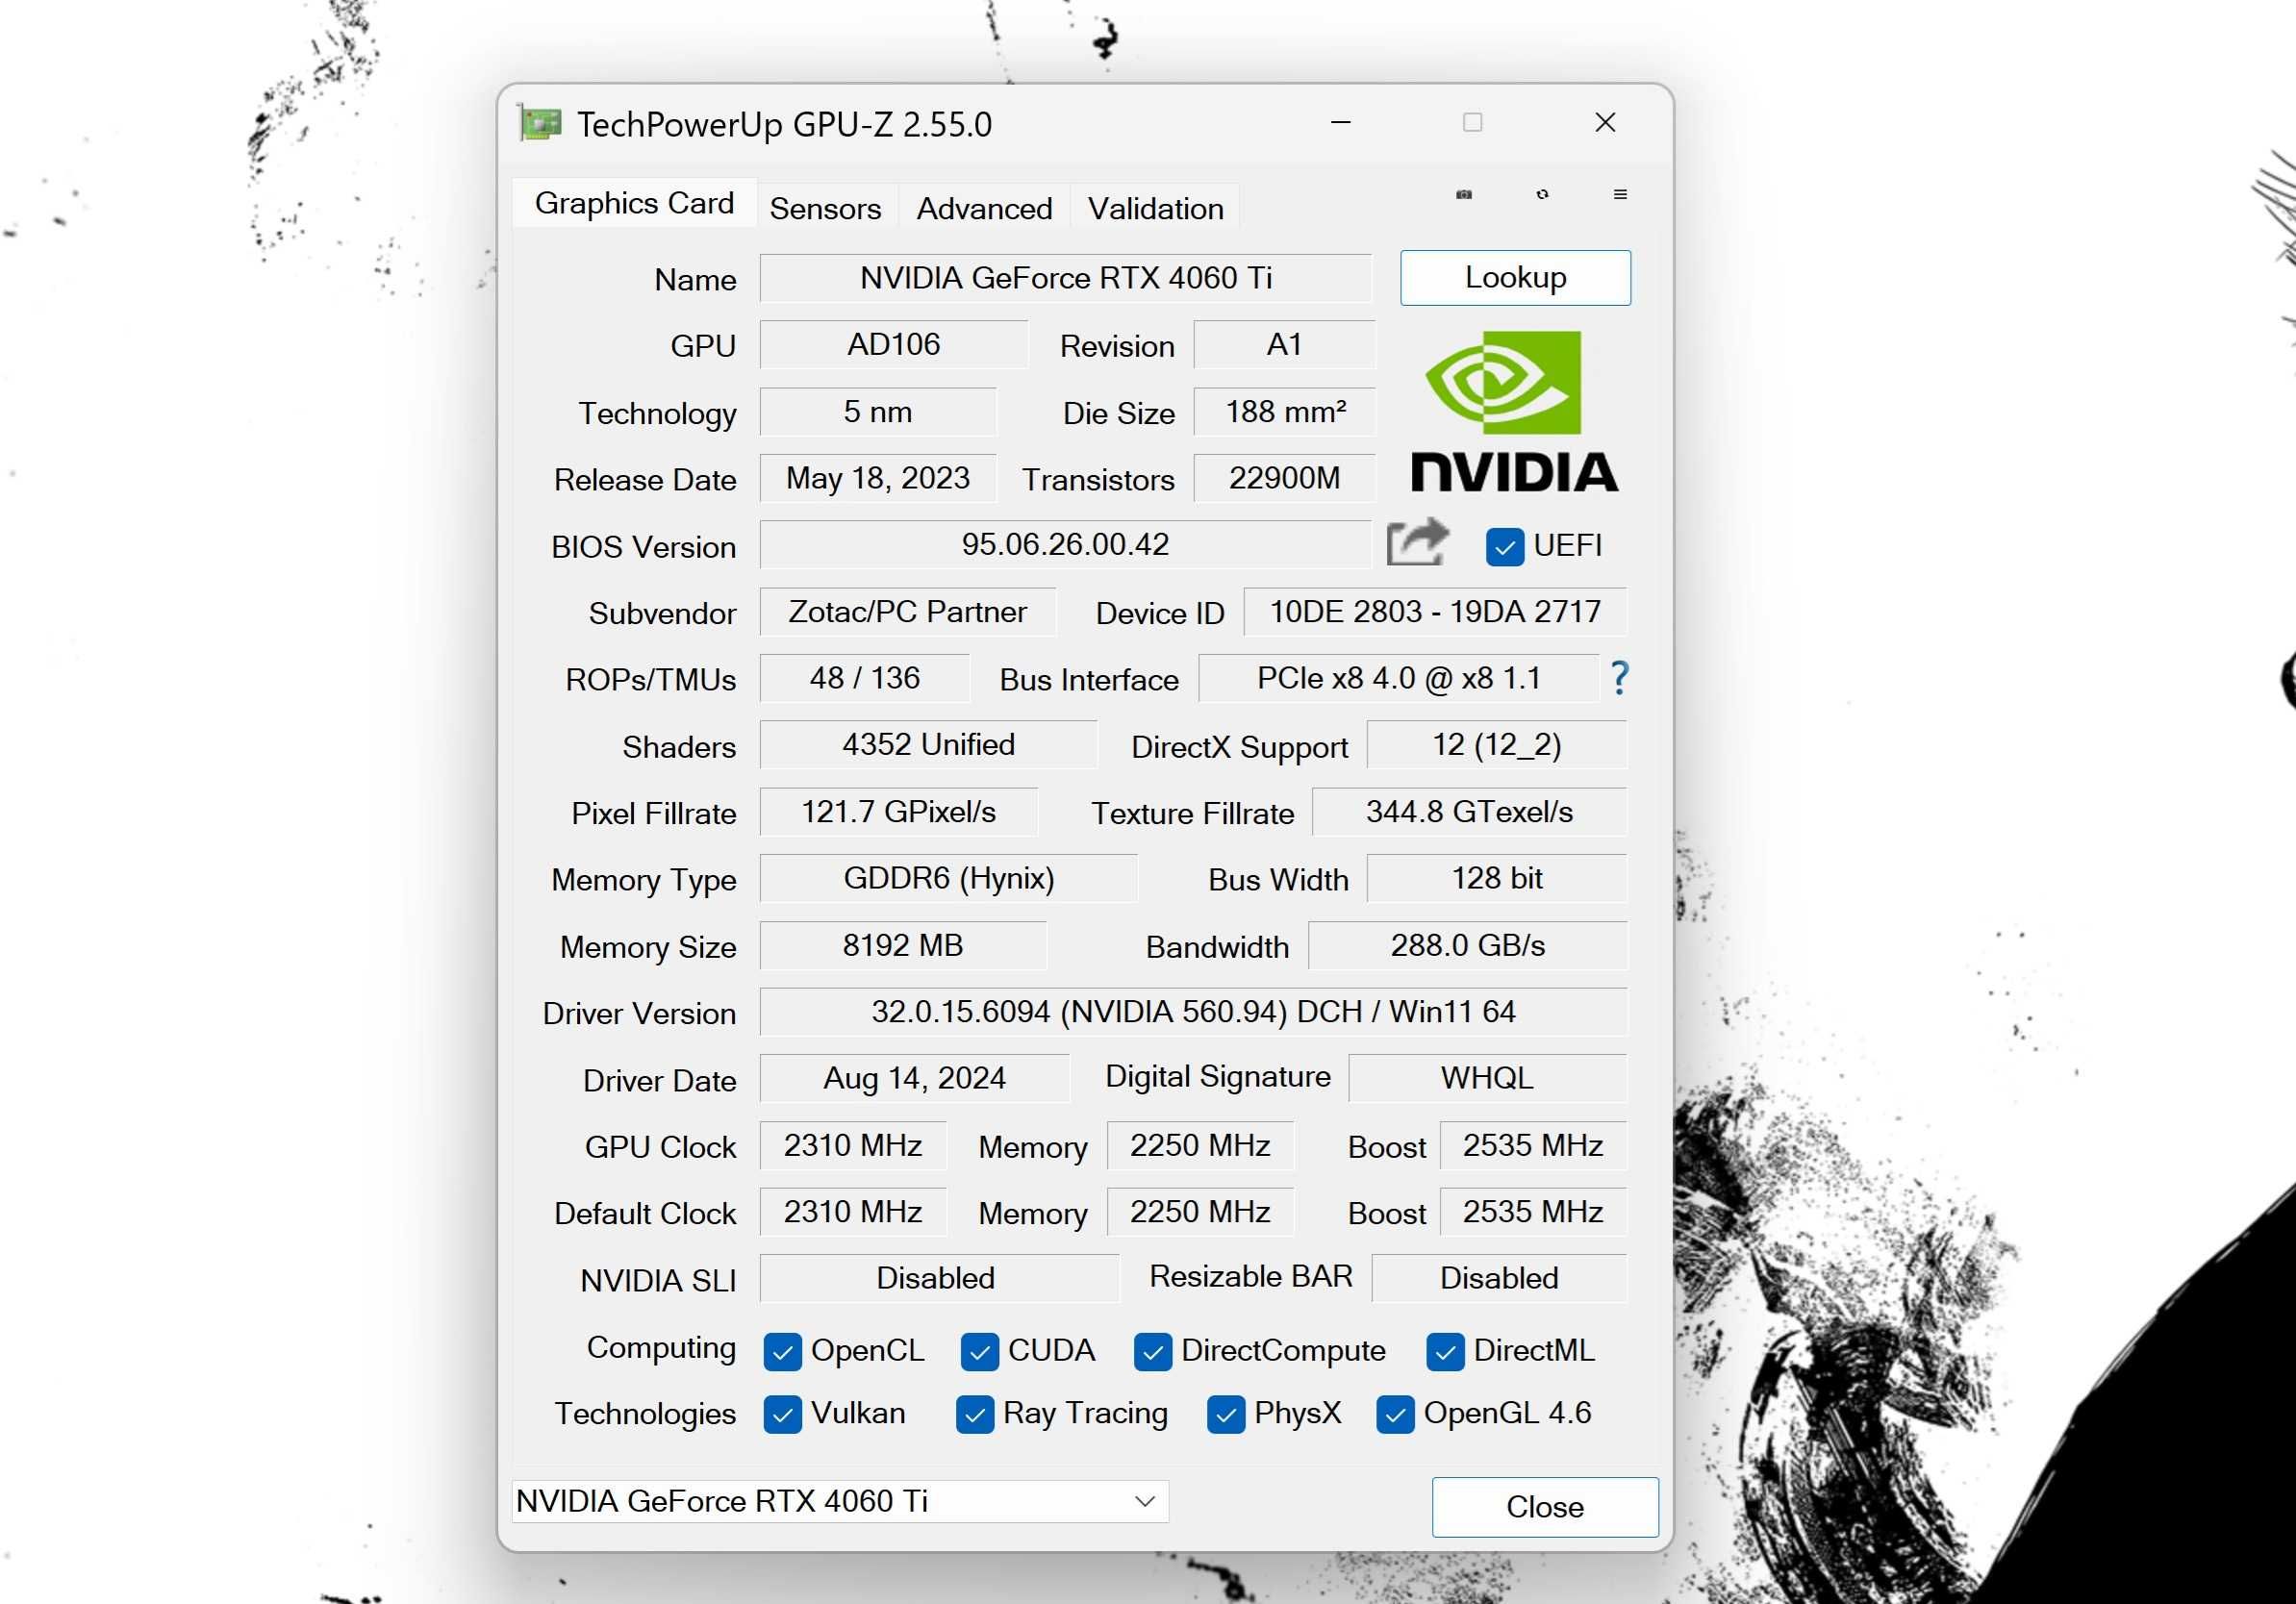Click the BIOS export share icon
2296x1604 pixels.
tap(1418, 542)
